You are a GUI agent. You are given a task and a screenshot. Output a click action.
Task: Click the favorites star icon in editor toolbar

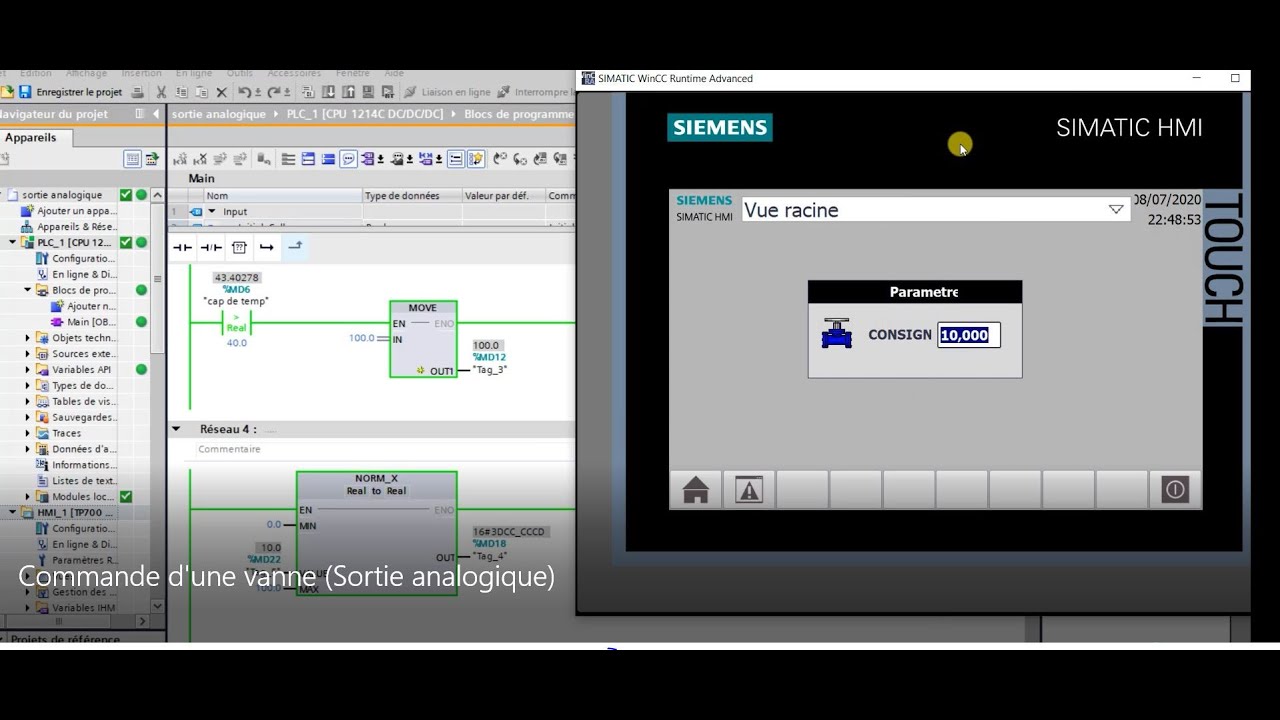pos(476,159)
